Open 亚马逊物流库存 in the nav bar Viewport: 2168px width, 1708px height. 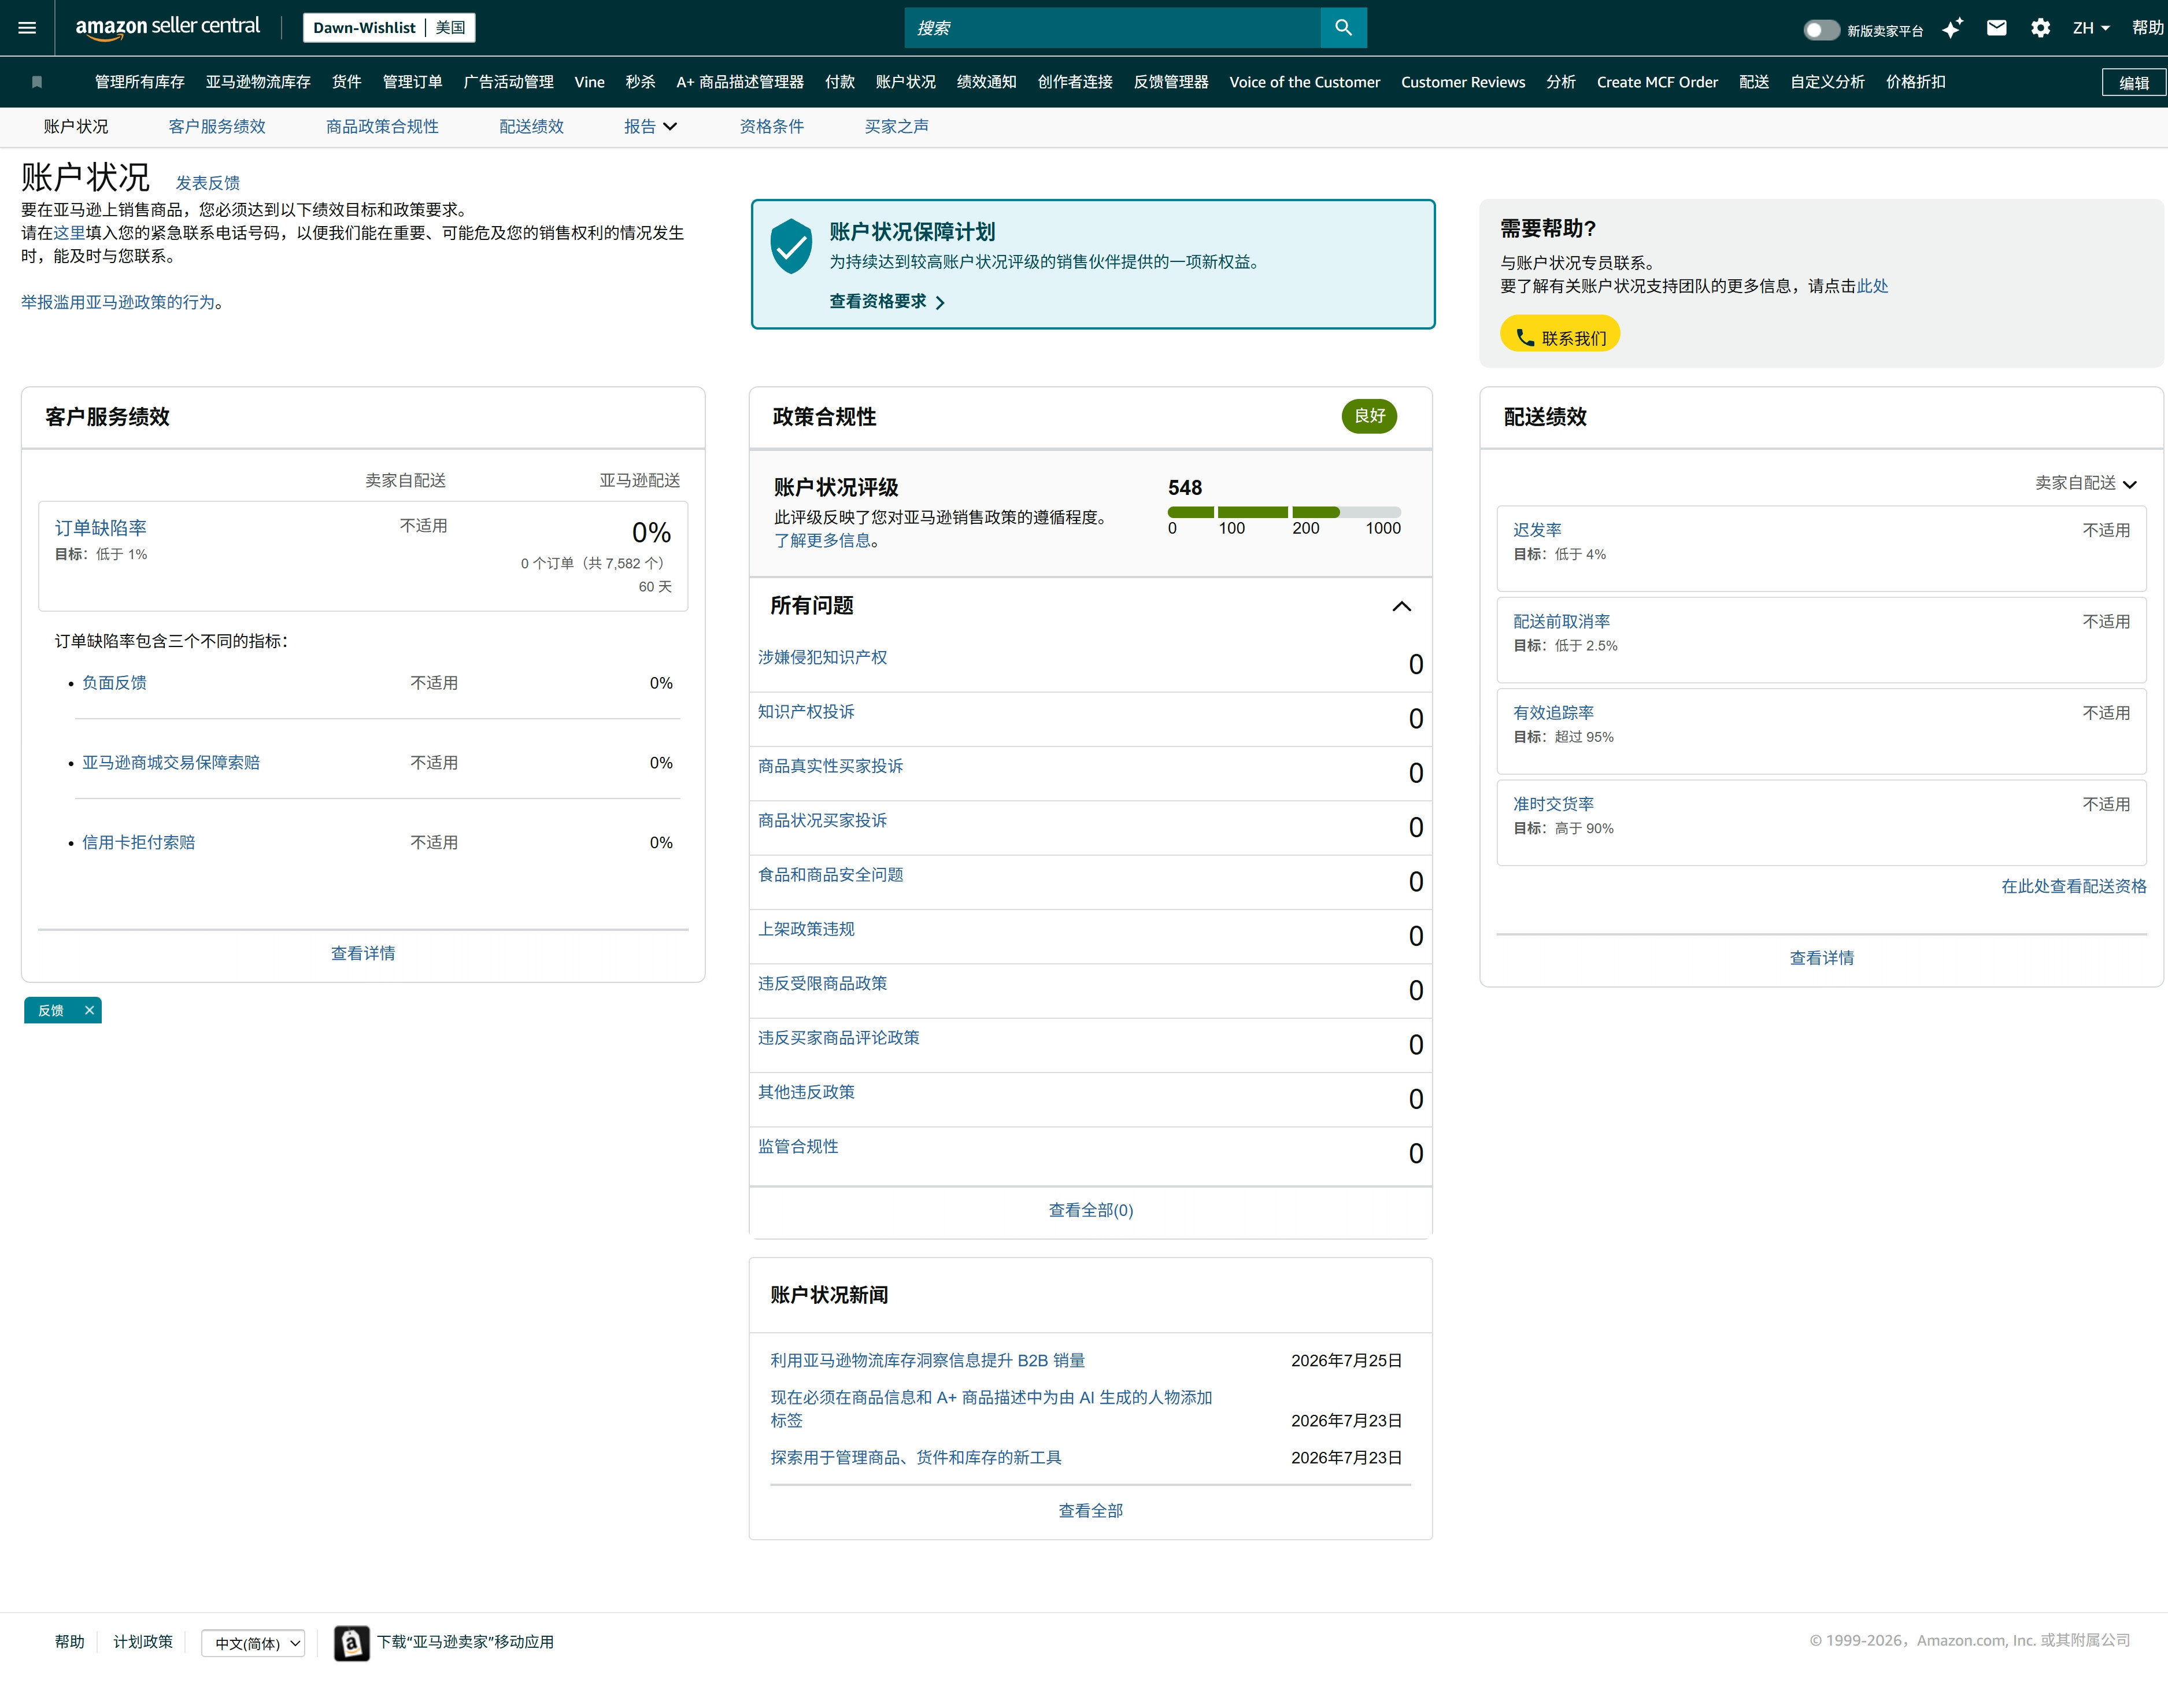[x=258, y=82]
